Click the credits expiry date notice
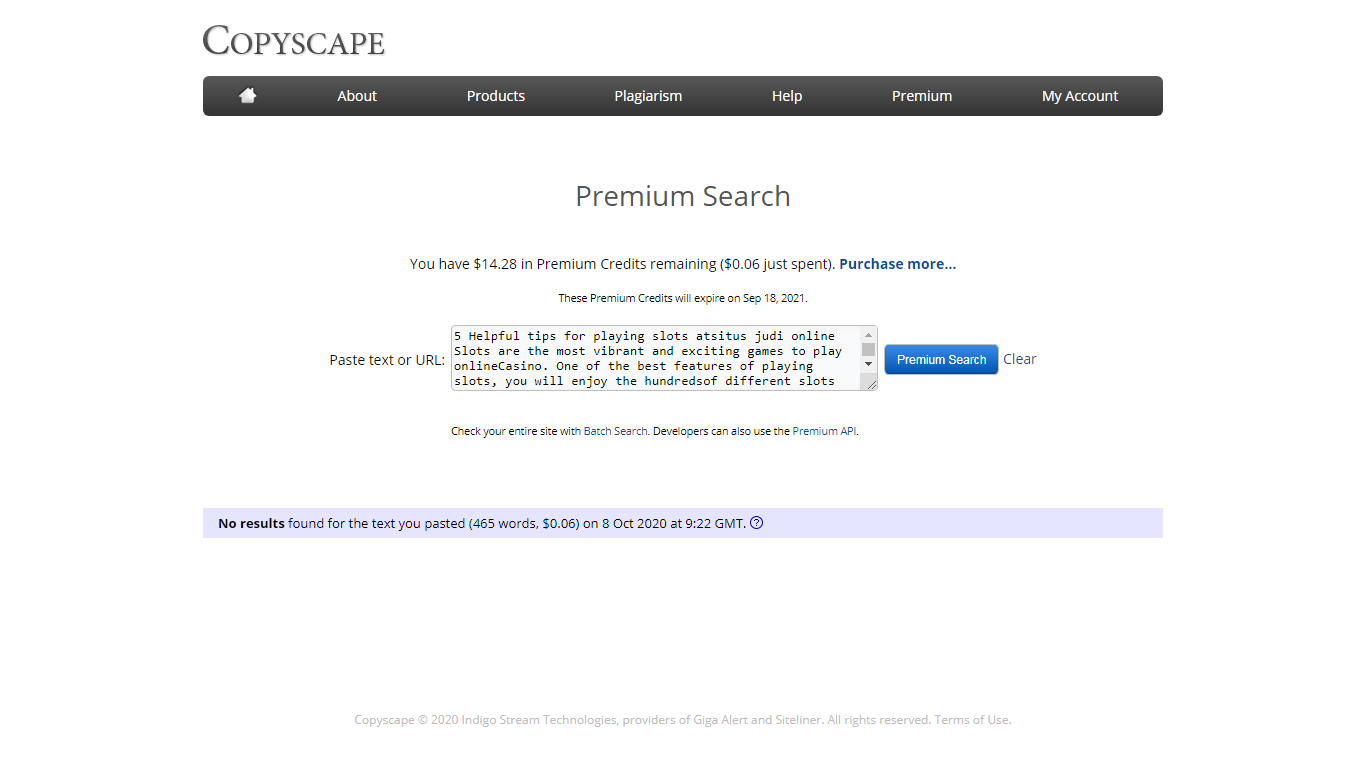Image resolution: width=1366 pixels, height=768 pixels. [683, 298]
